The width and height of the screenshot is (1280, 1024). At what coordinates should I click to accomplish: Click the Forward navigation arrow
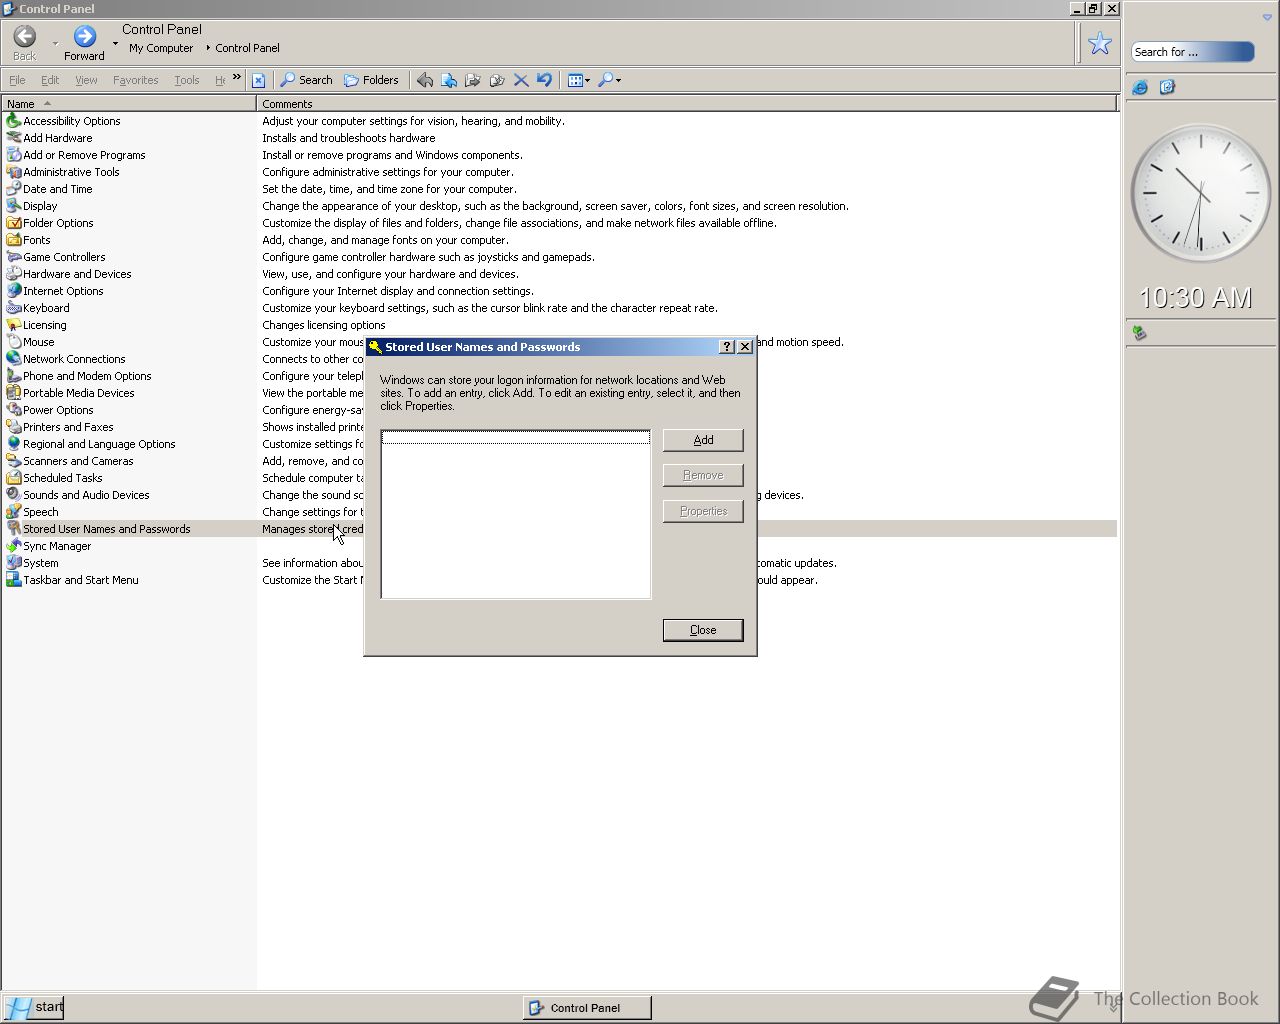pos(85,37)
